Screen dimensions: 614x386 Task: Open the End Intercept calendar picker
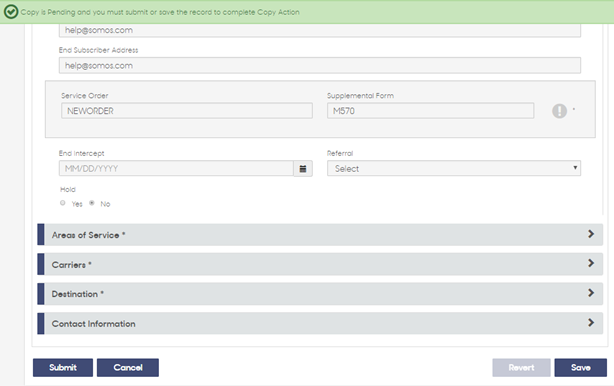(x=303, y=169)
